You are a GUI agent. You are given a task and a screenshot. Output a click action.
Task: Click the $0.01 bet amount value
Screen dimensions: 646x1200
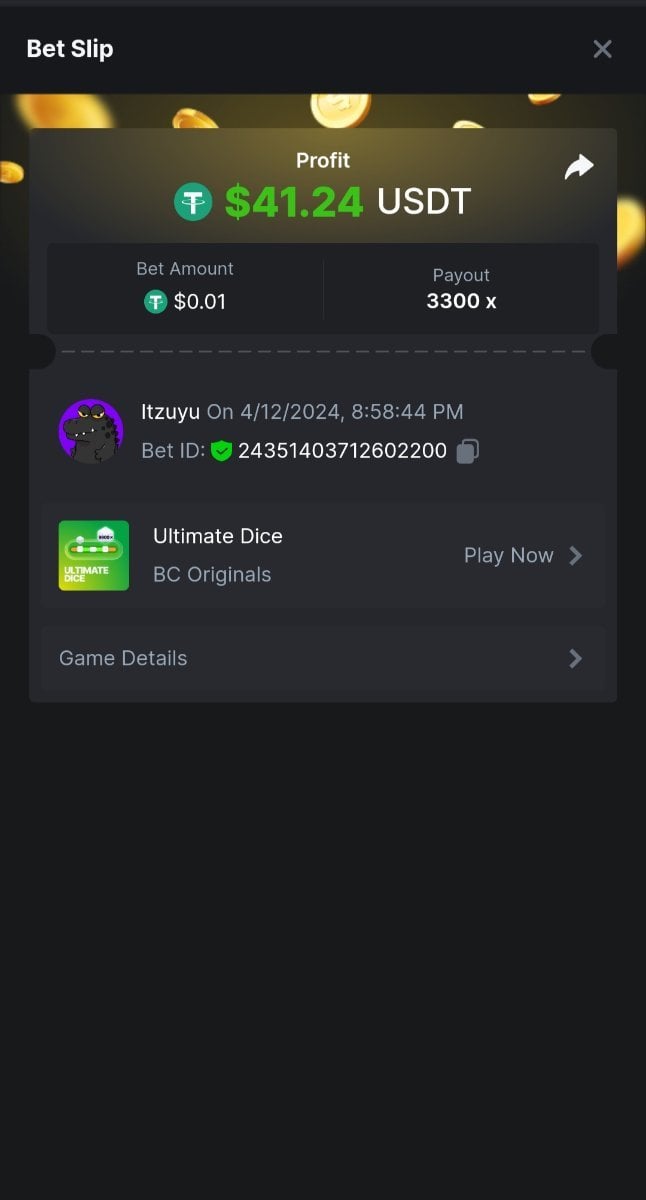pos(200,301)
